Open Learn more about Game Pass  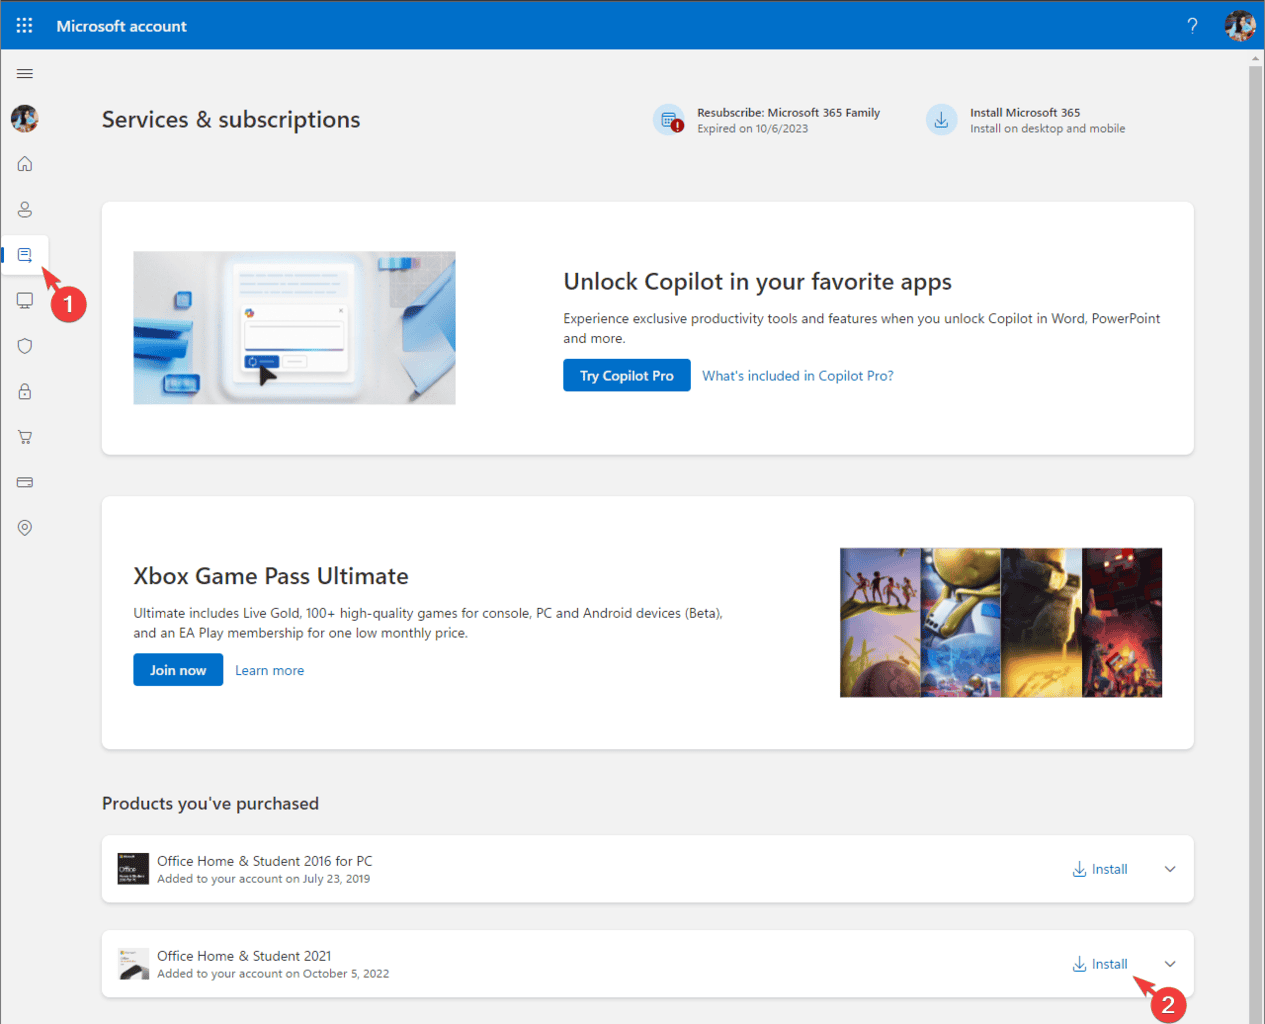[x=269, y=671]
